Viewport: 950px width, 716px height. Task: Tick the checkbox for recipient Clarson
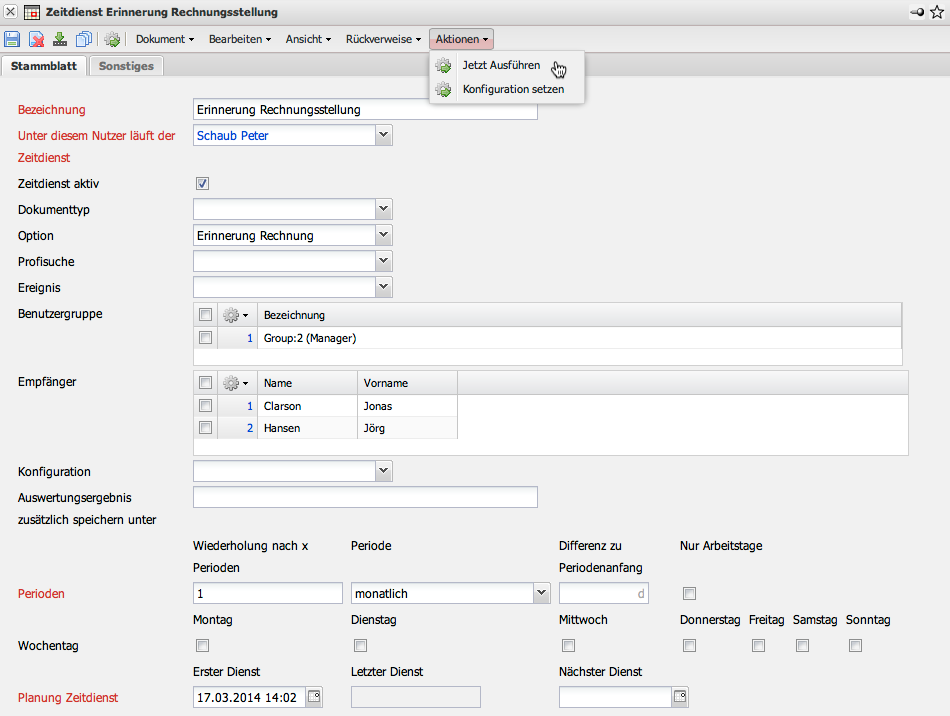click(x=205, y=406)
